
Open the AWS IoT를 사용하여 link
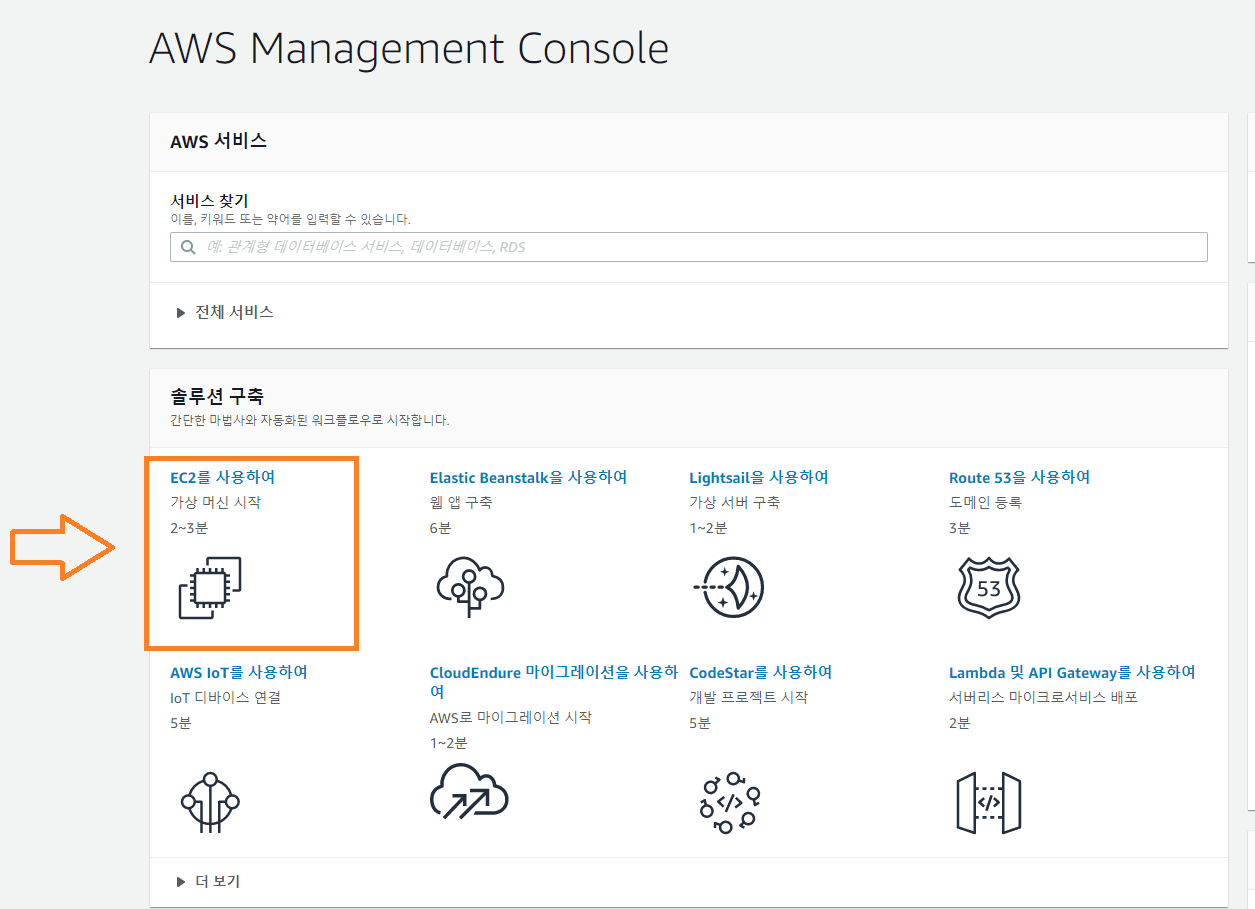pyautogui.click(x=239, y=672)
